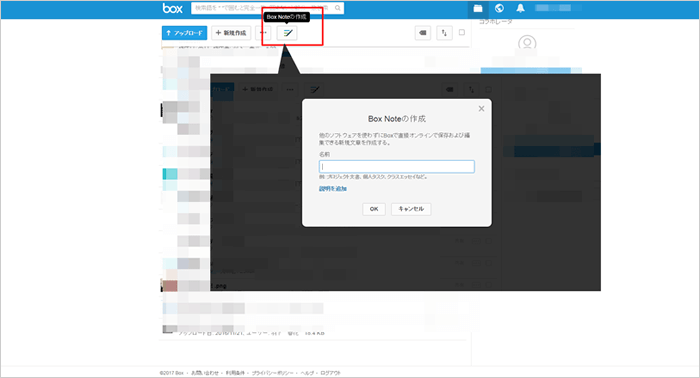700x378 pixels.
Task: Click the 名前 name input field
Action: tap(397, 166)
